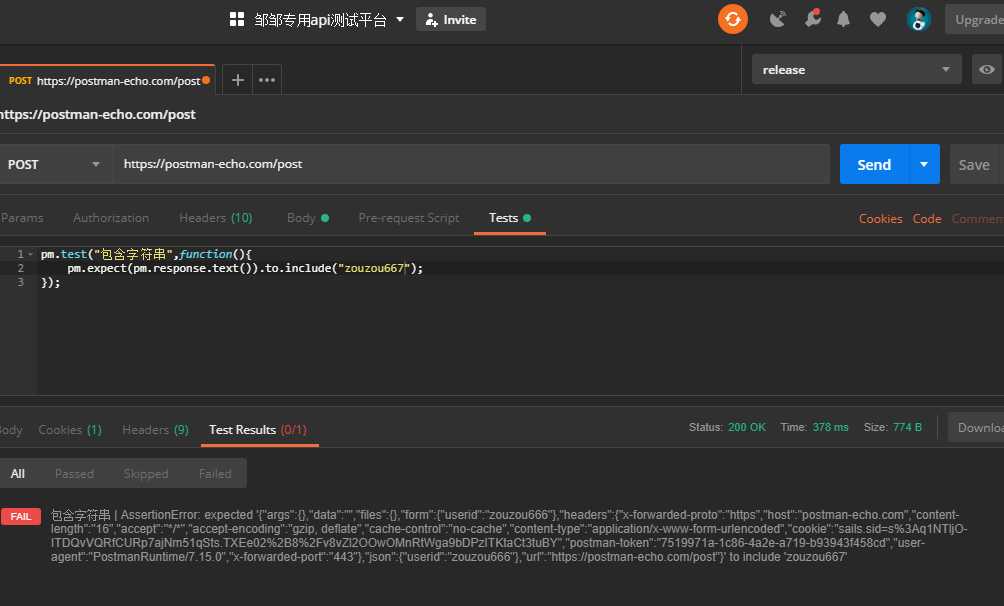This screenshot has height=606, width=1004.
Task: Open the workspace name dropdown arrow
Action: (400, 19)
